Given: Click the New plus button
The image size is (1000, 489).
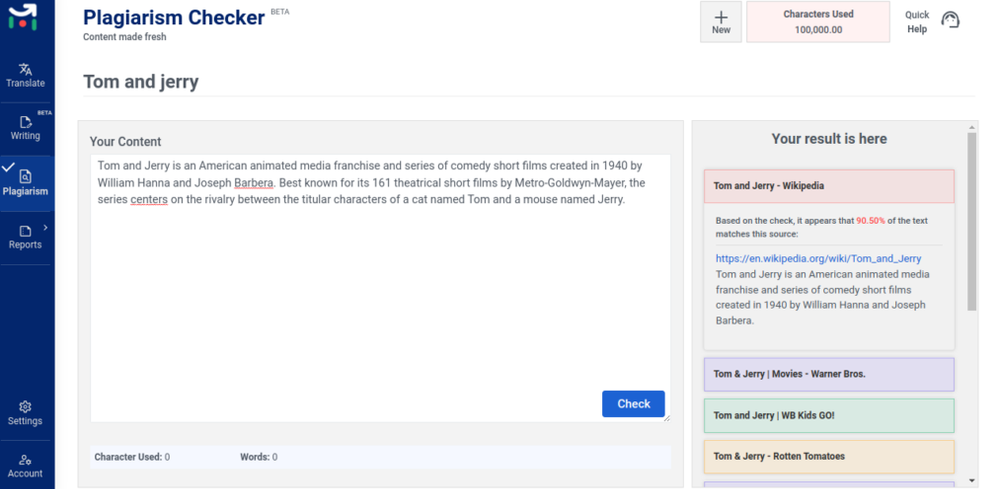Looking at the screenshot, I should click(721, 22).
